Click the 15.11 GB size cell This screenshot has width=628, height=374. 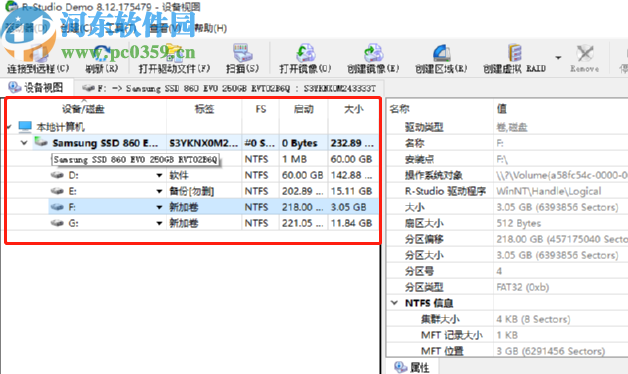point(351,191)
